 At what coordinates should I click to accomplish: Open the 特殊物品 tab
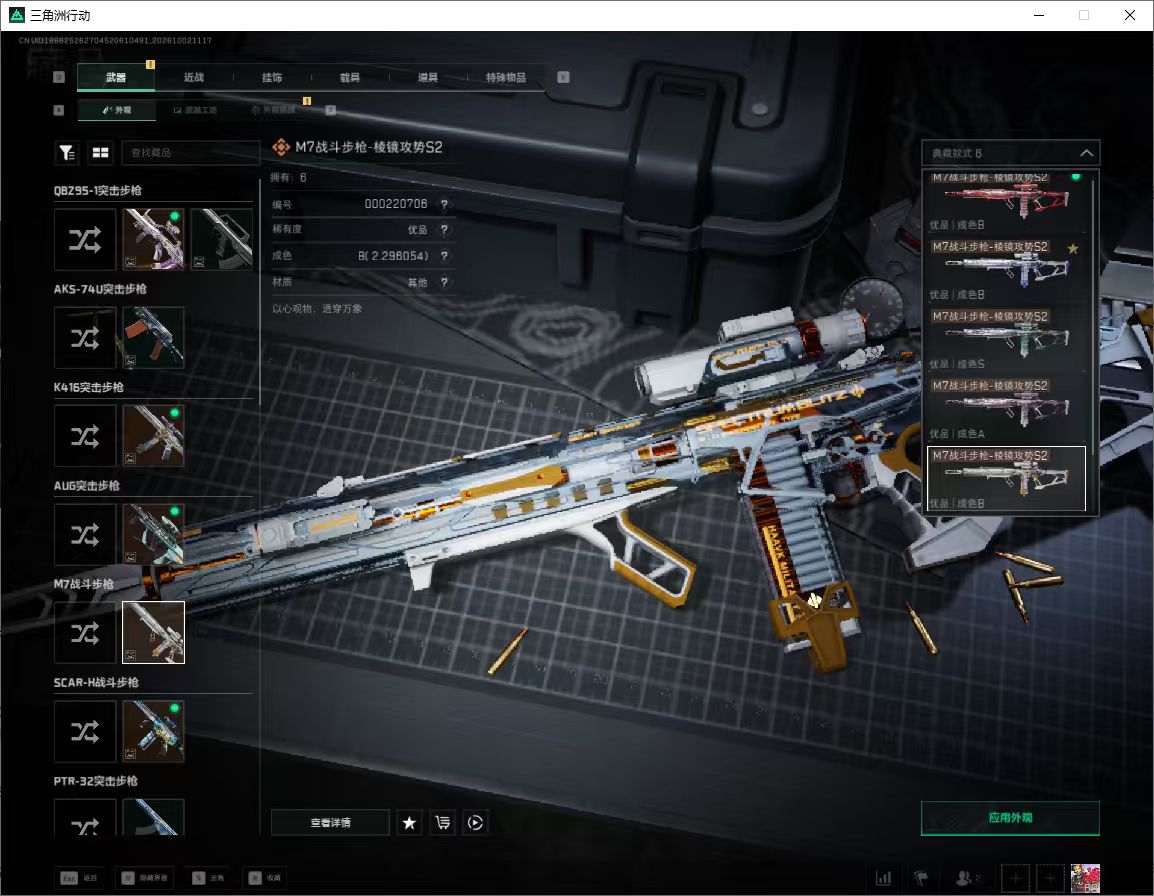coord(506,77)
